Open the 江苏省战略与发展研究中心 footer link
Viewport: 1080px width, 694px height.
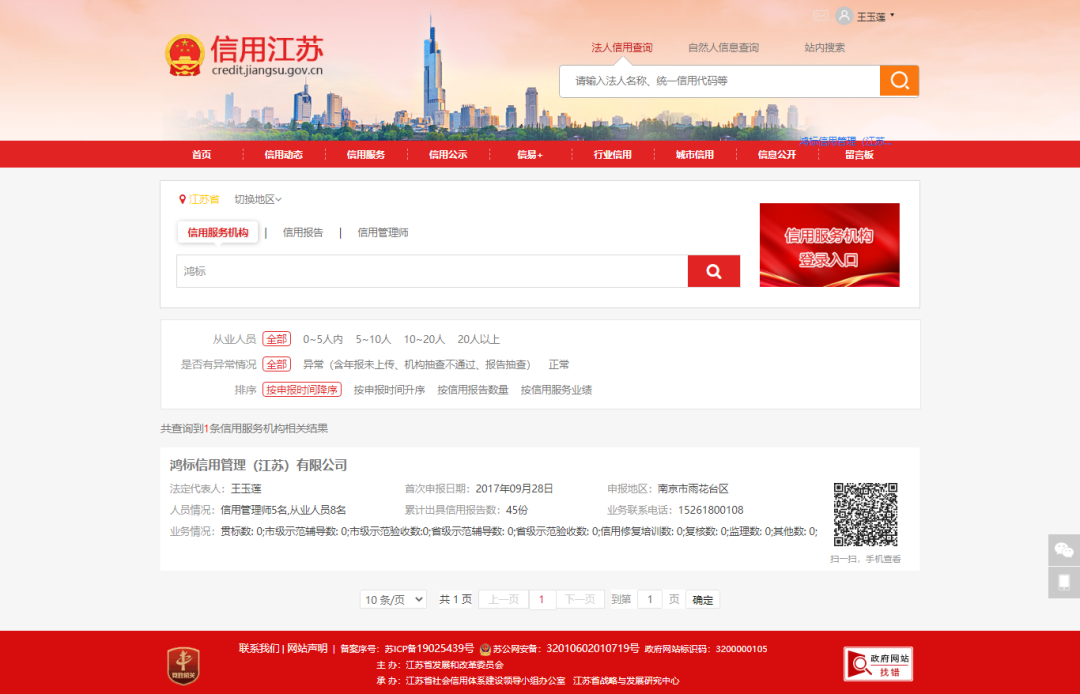pos(626,681)
